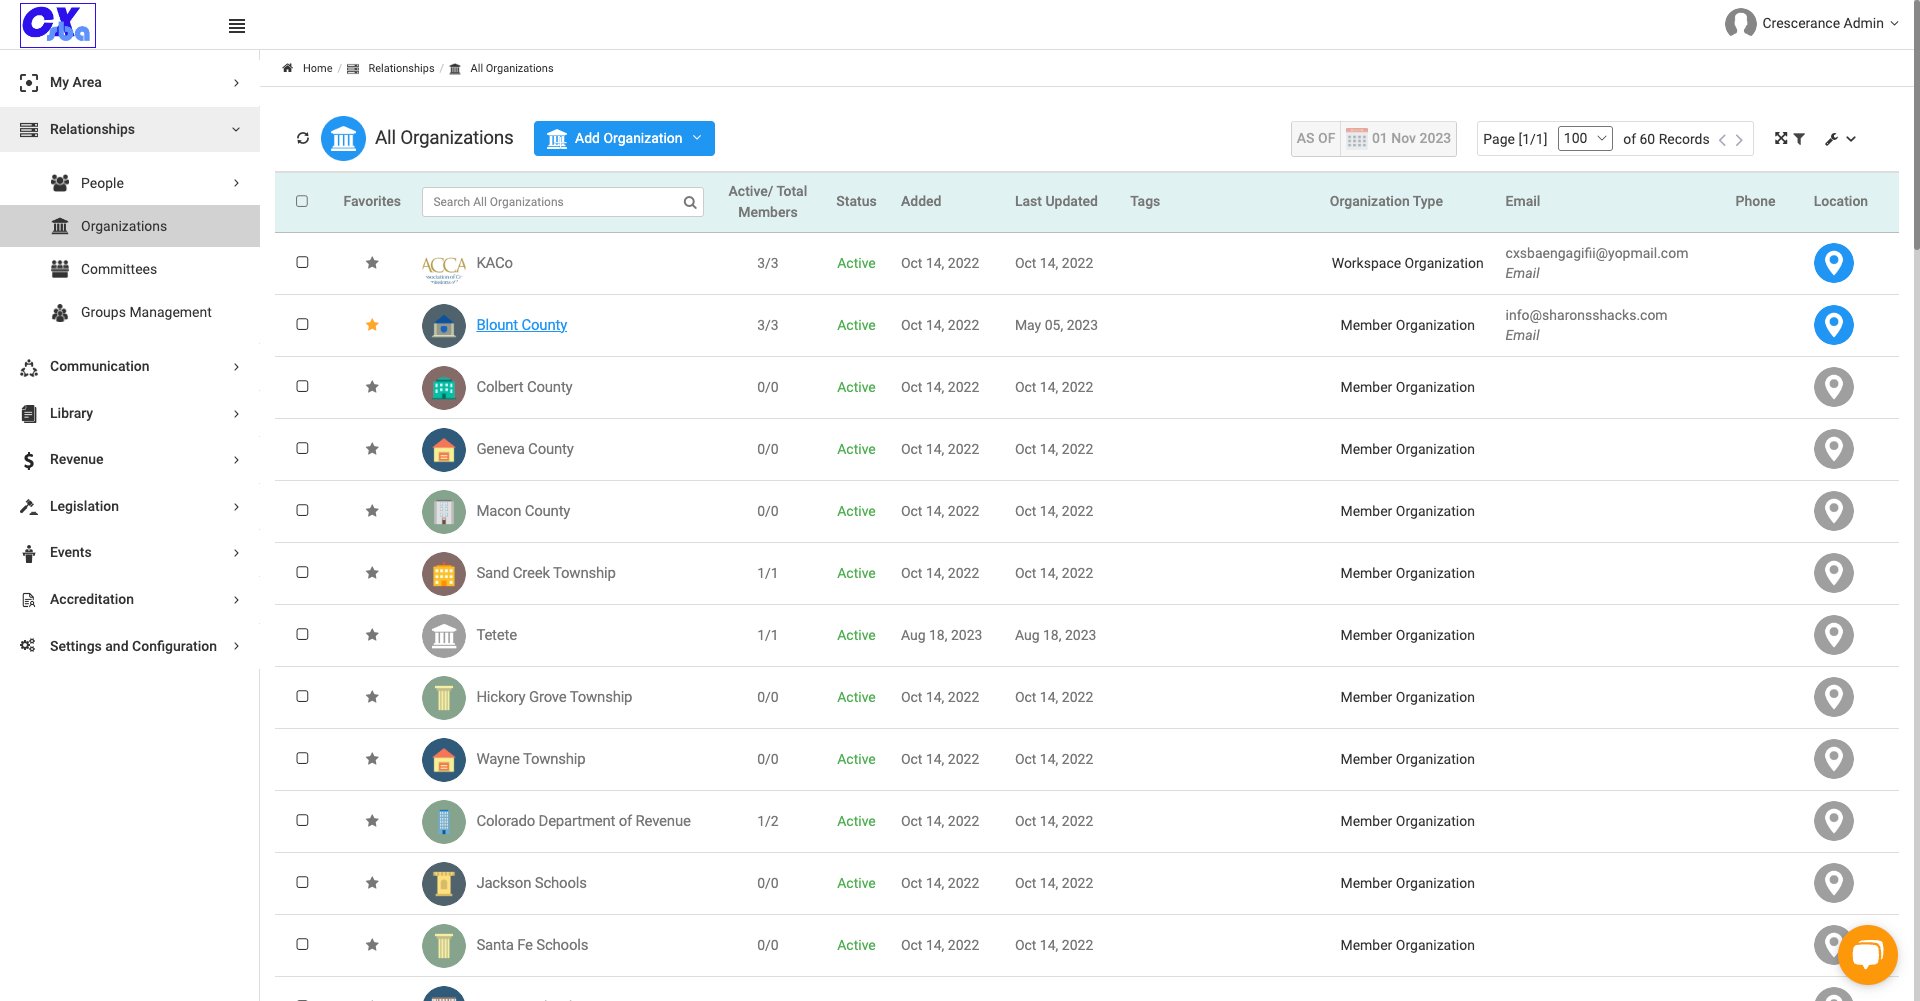The height and width of the screenshot is (1001, 1920).
Task: Check the select-all header checkbox
Action: tap(302, 201)
